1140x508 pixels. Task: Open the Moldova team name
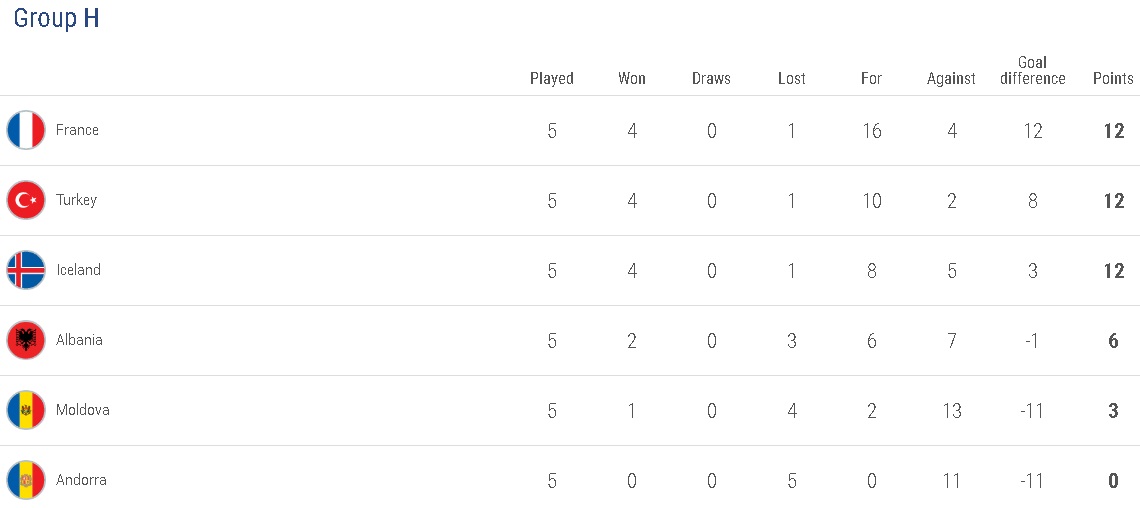click(82, 410)
